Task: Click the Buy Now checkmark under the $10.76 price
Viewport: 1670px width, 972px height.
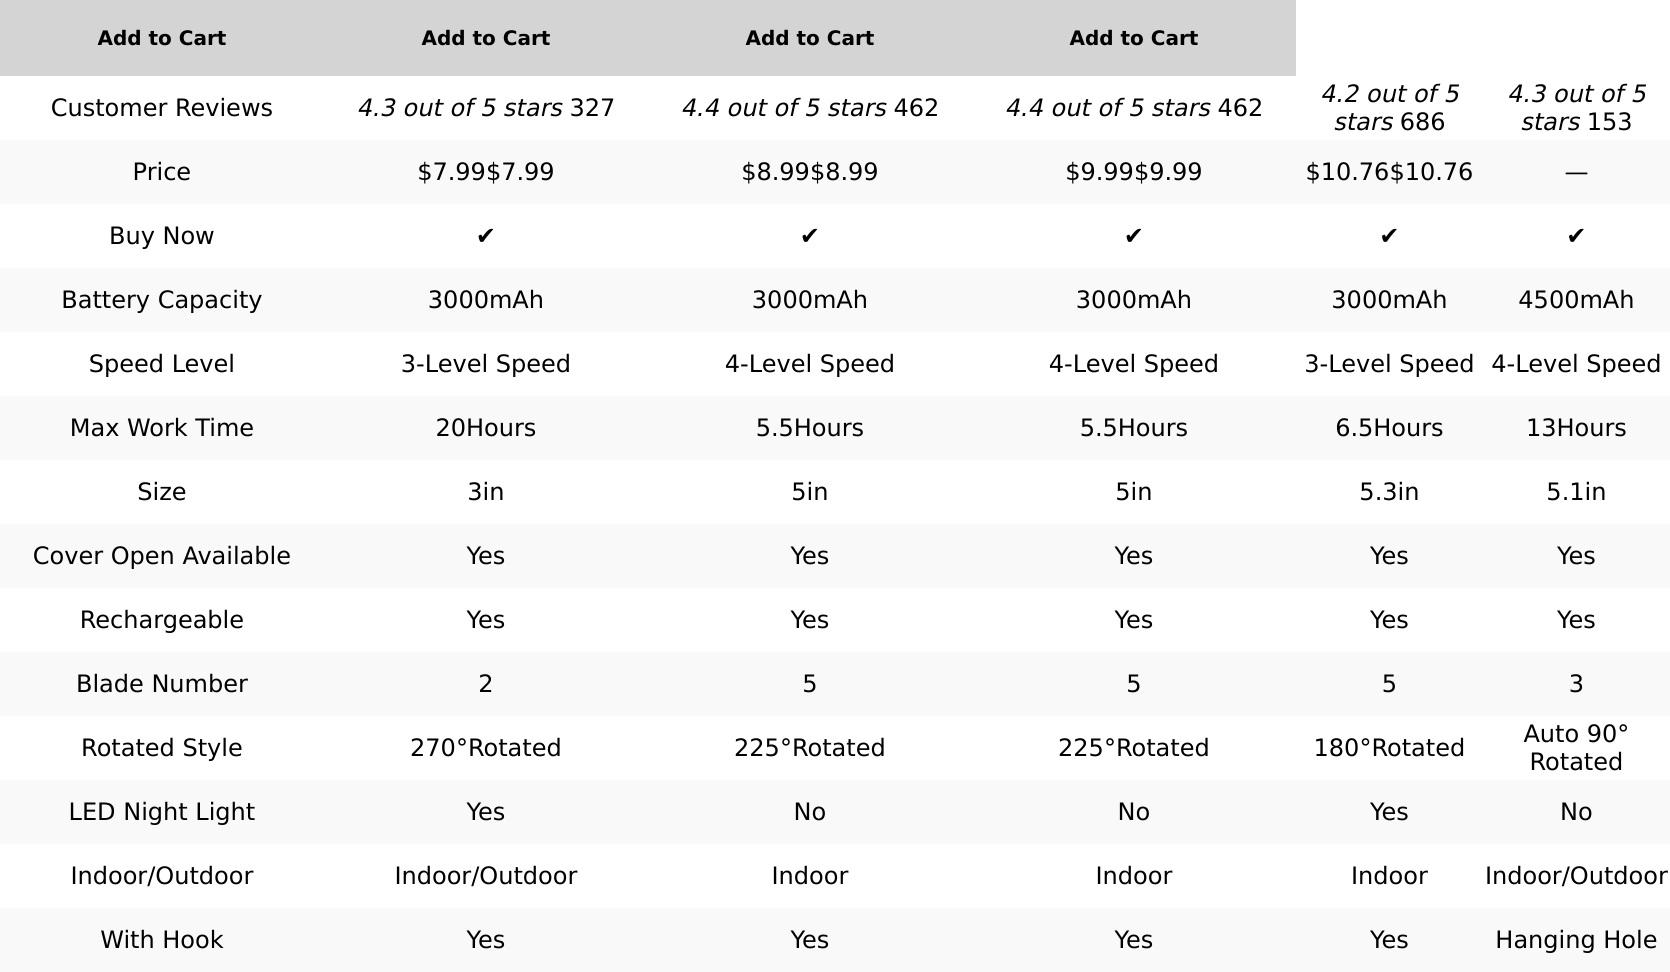Action: coord(1388,236)
